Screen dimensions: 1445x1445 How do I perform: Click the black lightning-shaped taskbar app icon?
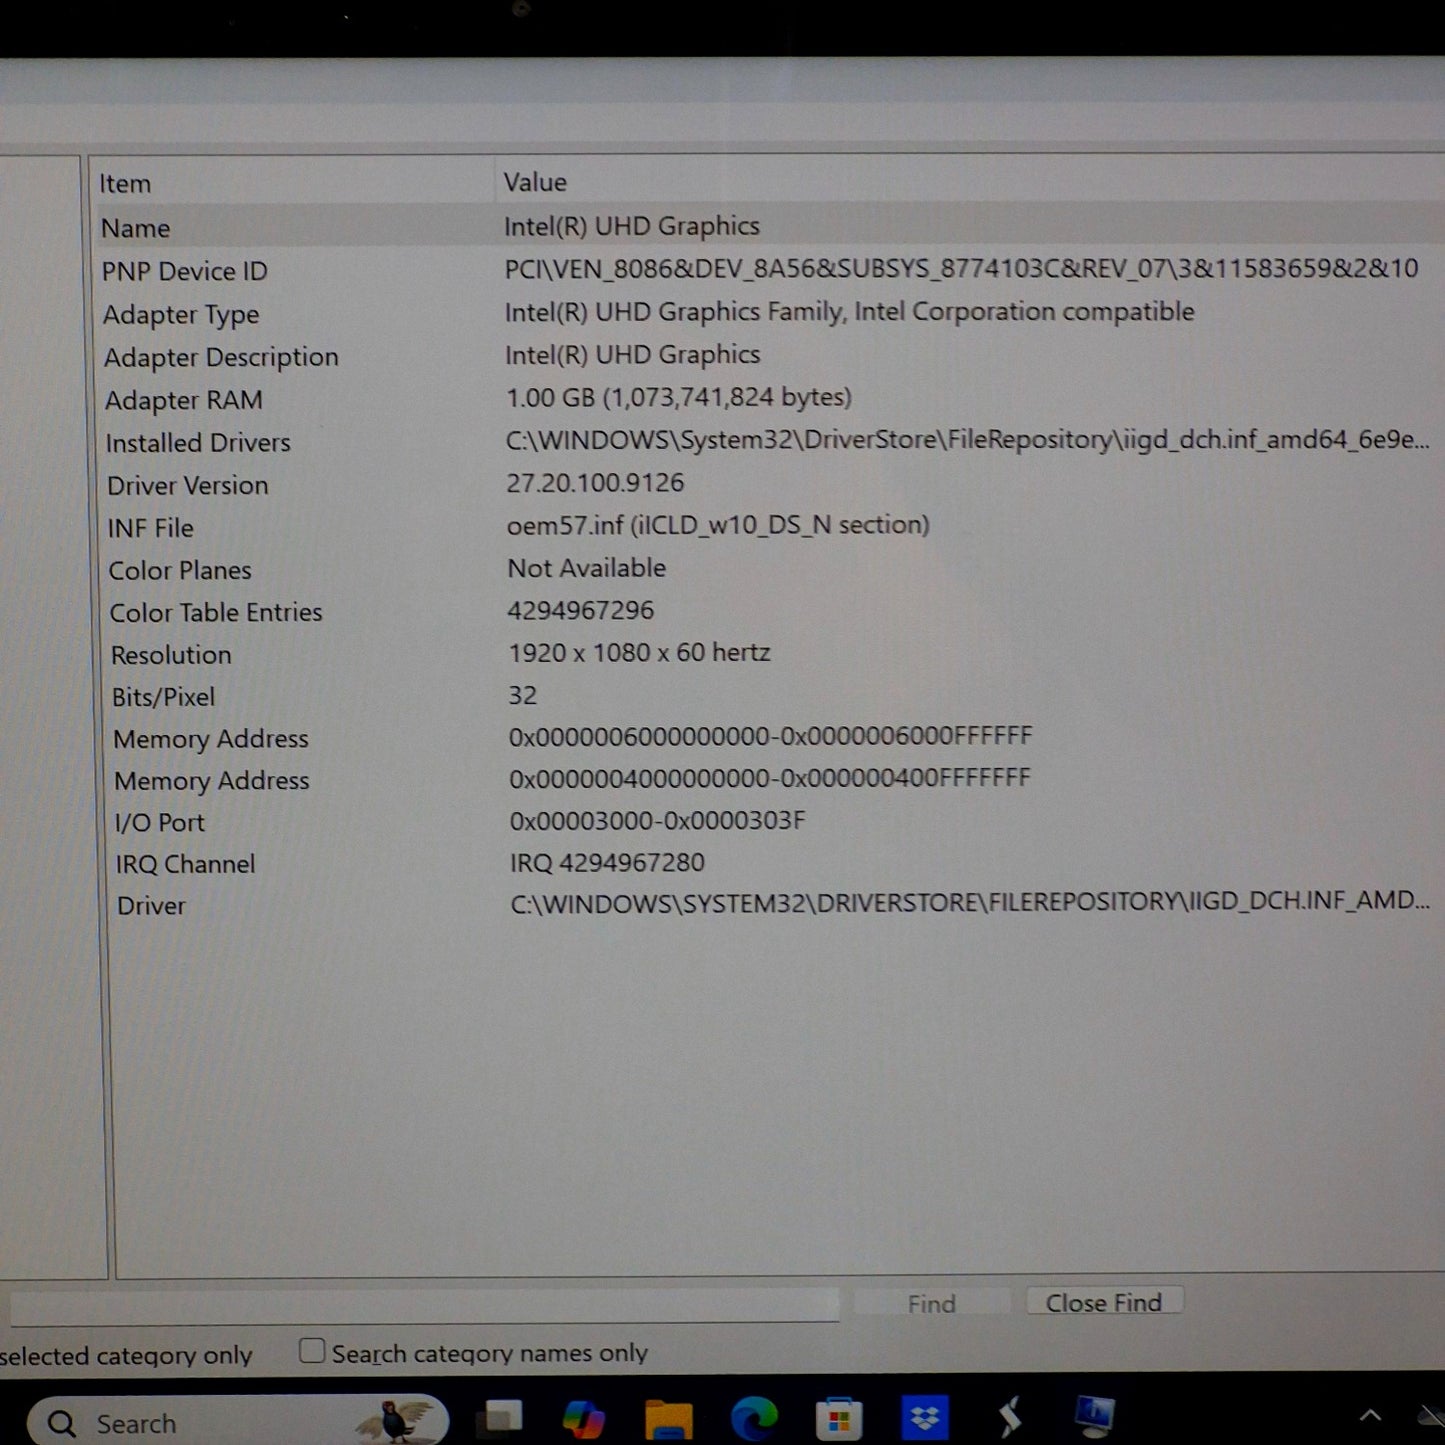pyautogui.click(x=1010, y=1417)
